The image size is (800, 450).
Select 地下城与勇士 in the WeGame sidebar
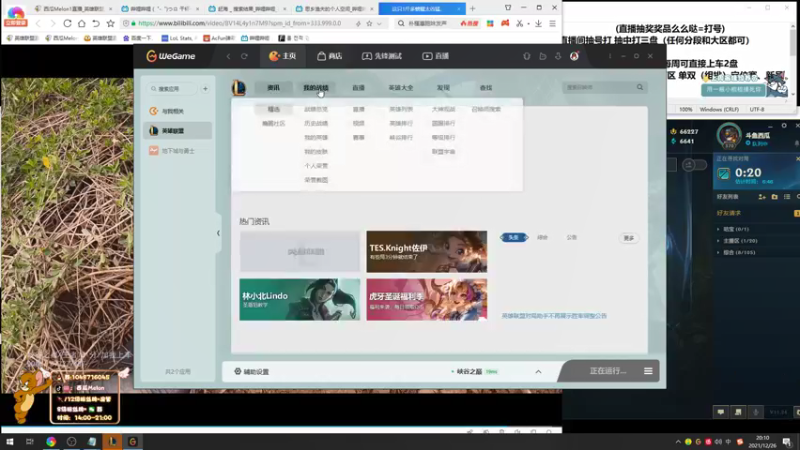(178, 151)
